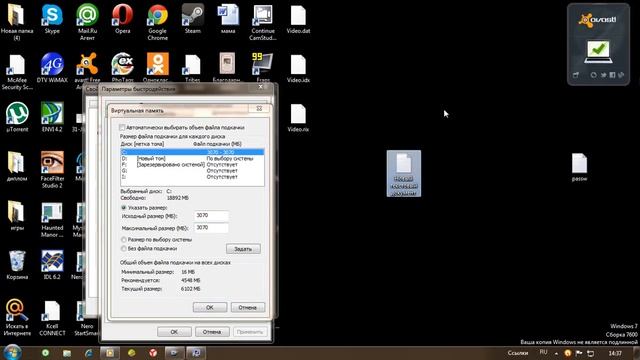Open the McAfee Security Scan icon
This screenshot has height=360, width=640.
[x=17, y=71]
